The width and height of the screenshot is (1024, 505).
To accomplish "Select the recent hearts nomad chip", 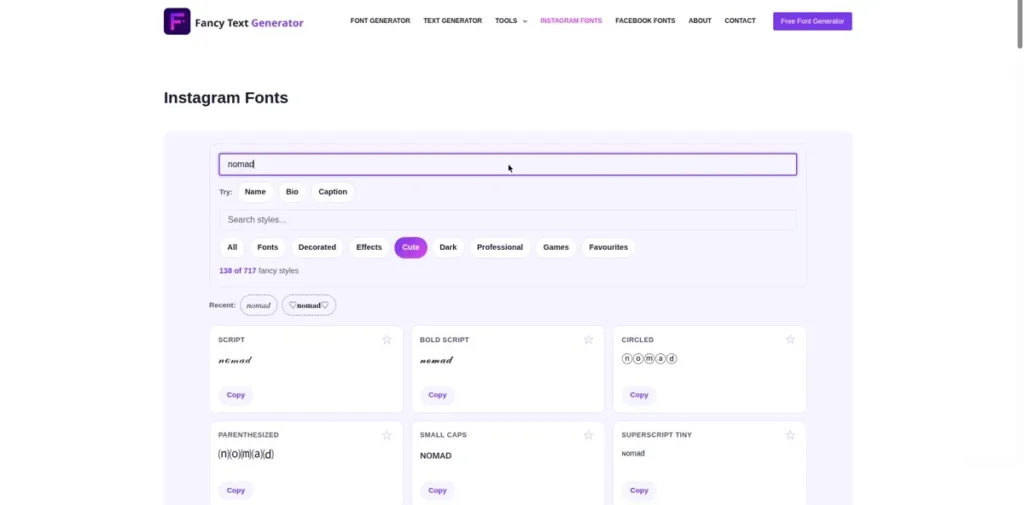I will coord(309,305).
